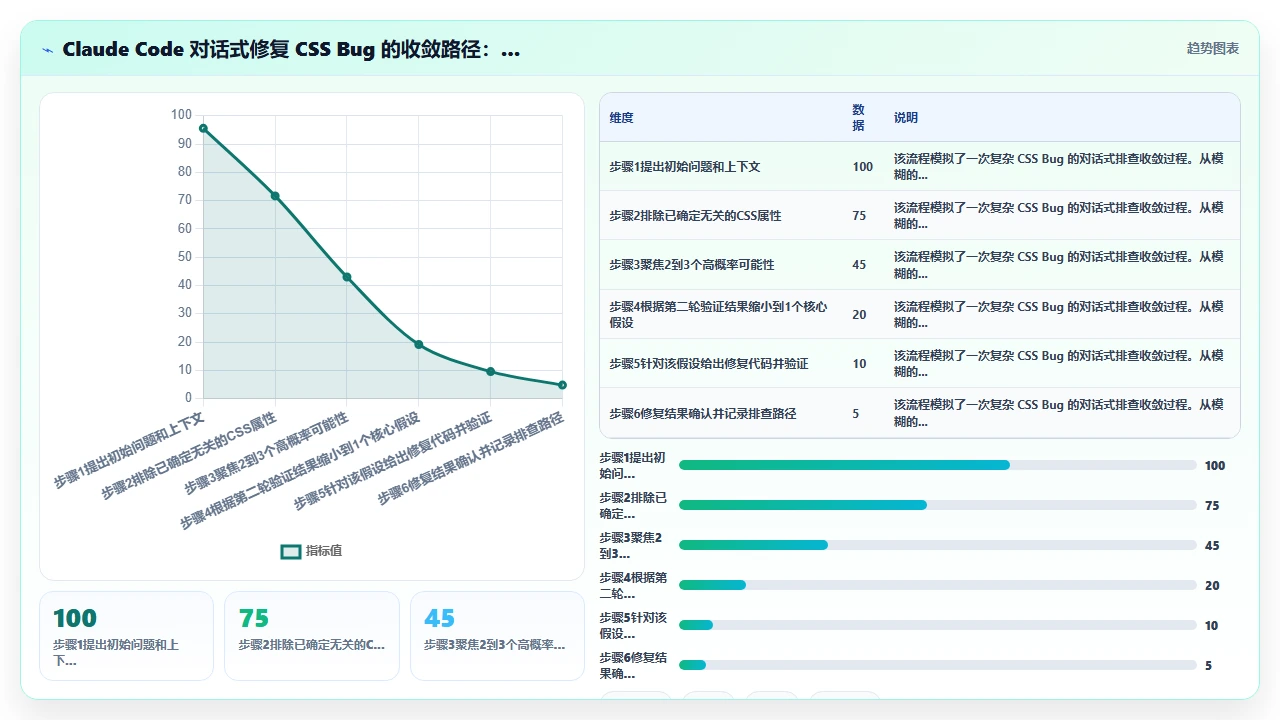This screenshot has width=1280, height=720.
Task: Click progress bar label 步骤4根据第二轮…
Action: click(633, 585)
